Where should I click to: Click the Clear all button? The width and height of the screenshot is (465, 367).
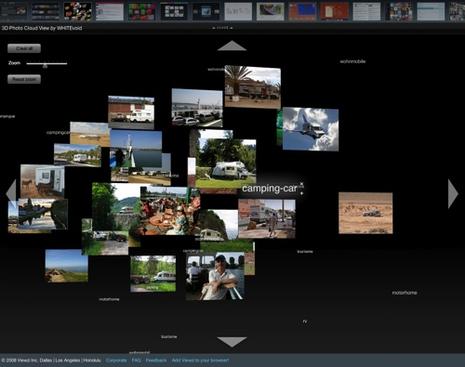point(24,48)
